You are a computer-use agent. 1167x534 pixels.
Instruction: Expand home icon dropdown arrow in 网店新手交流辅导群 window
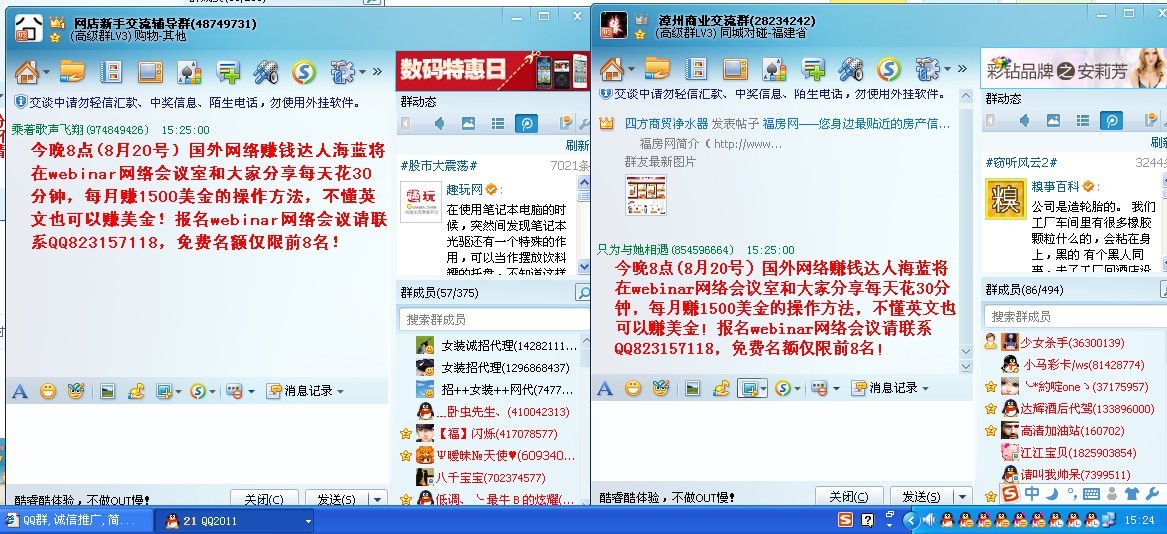pyautogui.click(x=46, y=72)
